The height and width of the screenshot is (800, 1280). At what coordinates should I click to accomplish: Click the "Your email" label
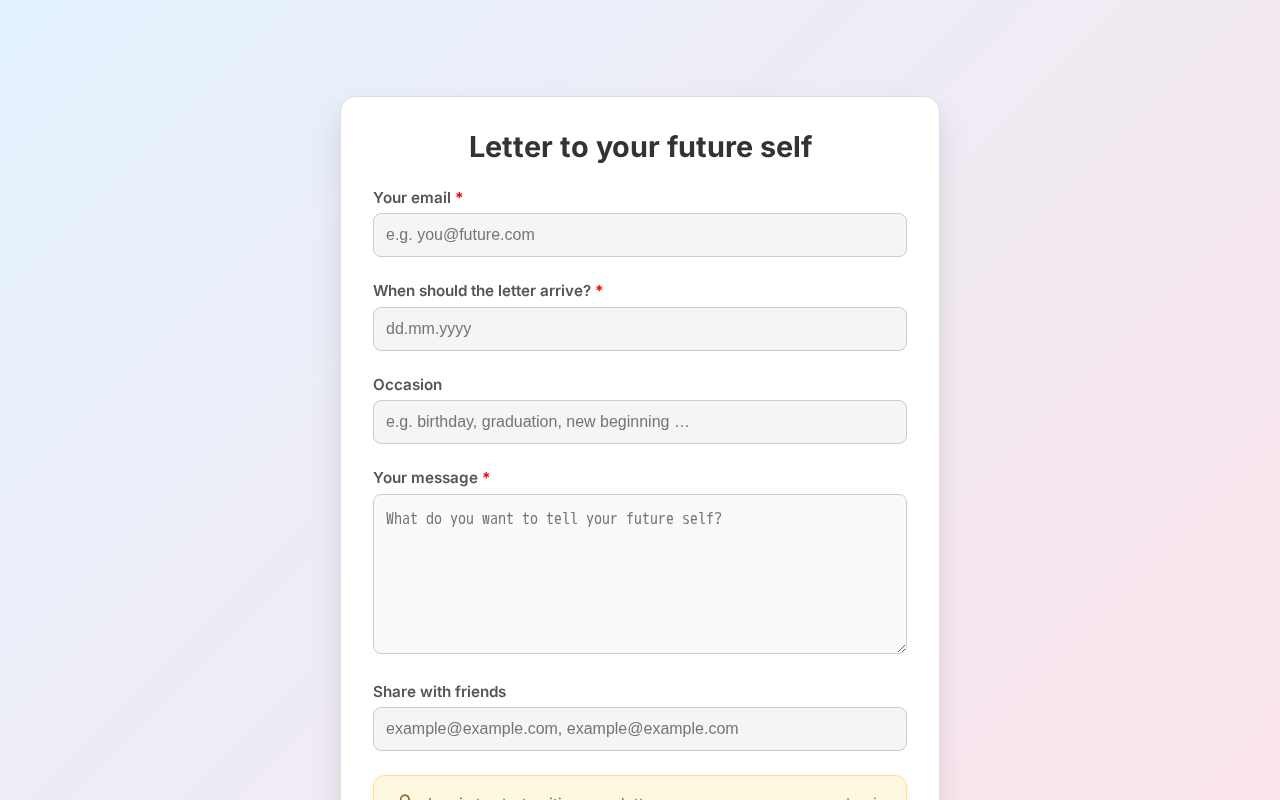(x=412, y=198)
